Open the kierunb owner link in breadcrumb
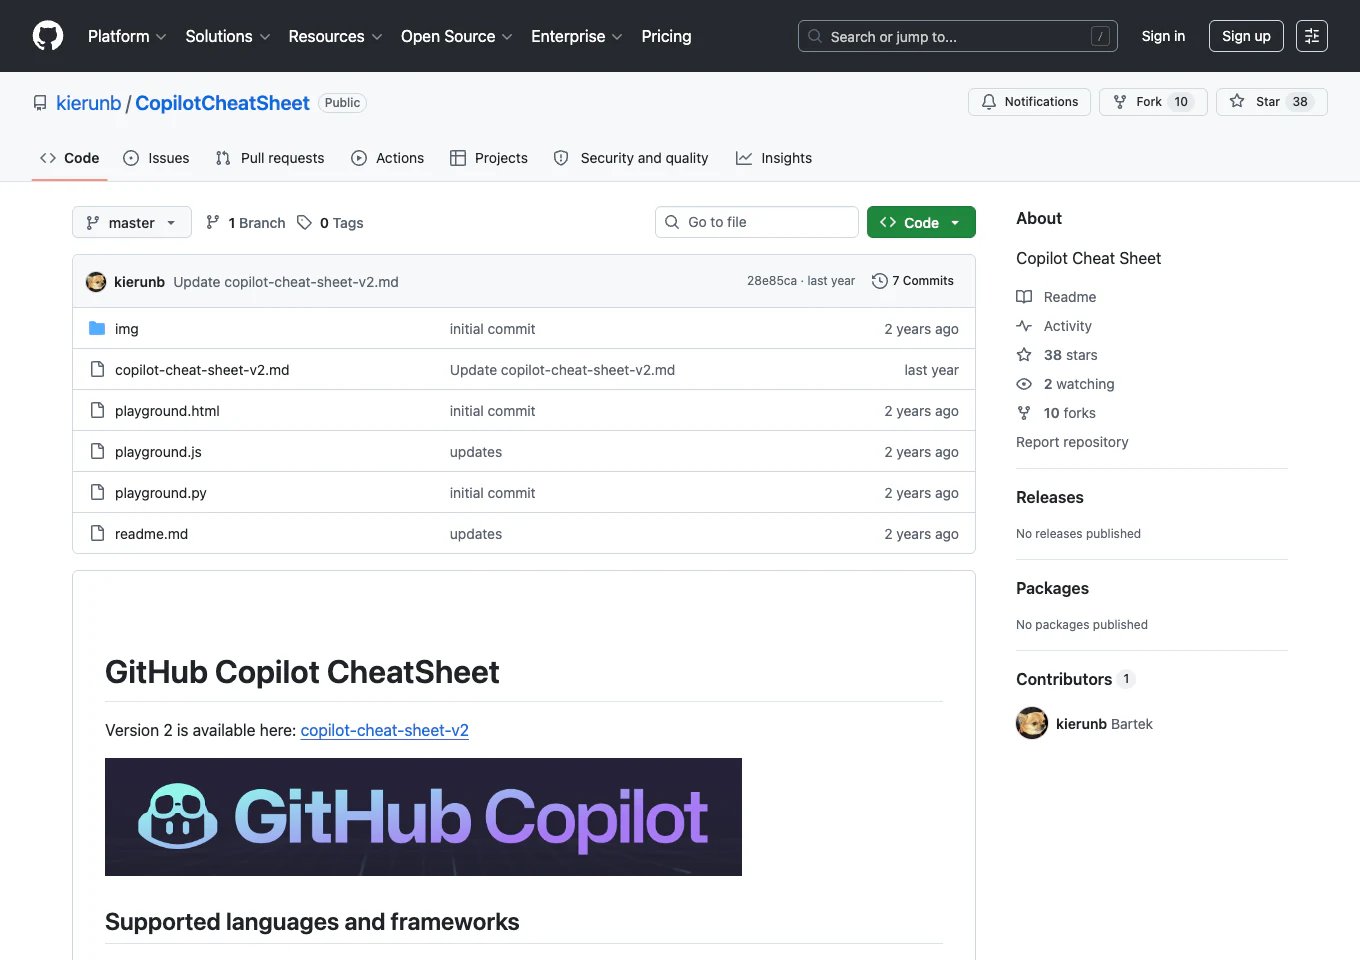The width and height of the screenshot is (1360, 960). [88, 103]
